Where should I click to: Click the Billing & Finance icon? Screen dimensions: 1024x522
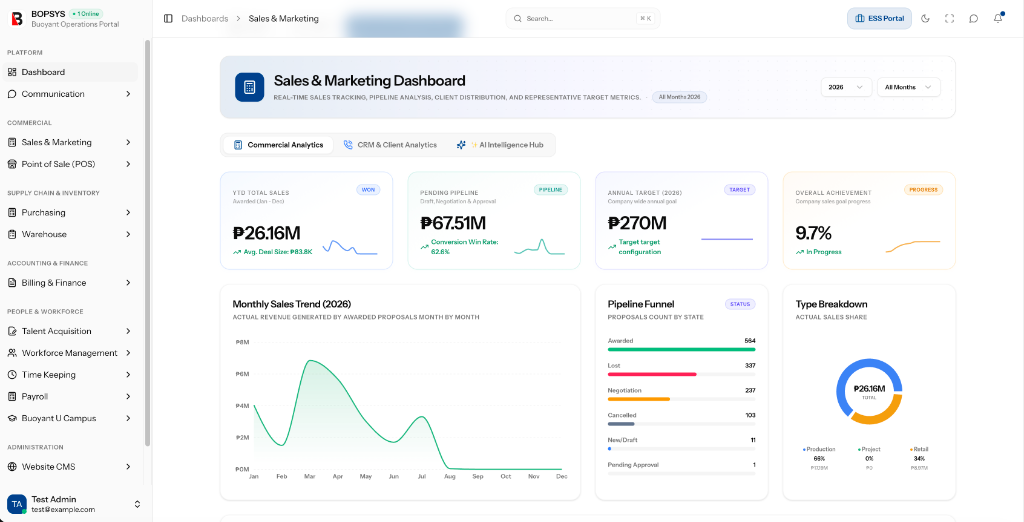[x=12, y=283]
